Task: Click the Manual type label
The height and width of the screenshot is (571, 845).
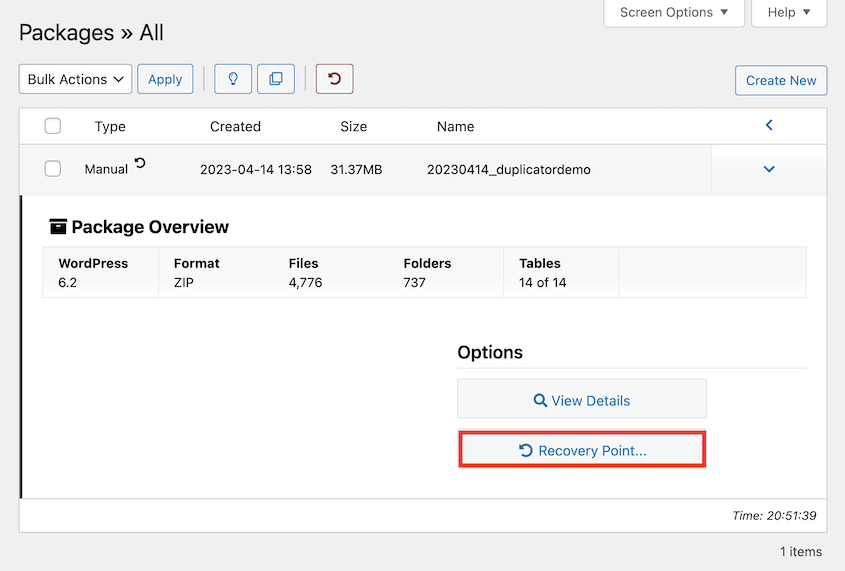Action: [x=106, y=169]
